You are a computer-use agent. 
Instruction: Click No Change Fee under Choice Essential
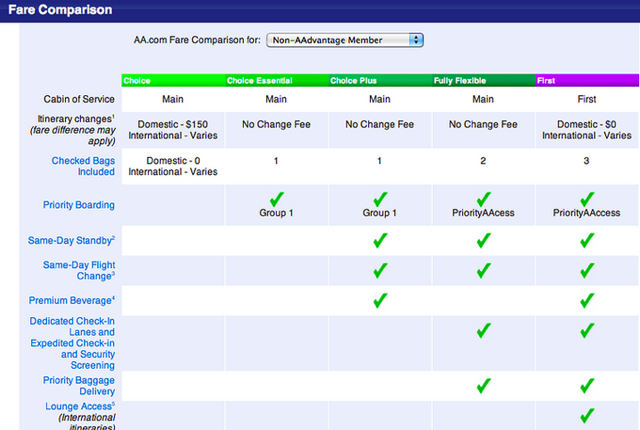click(276, 124)
